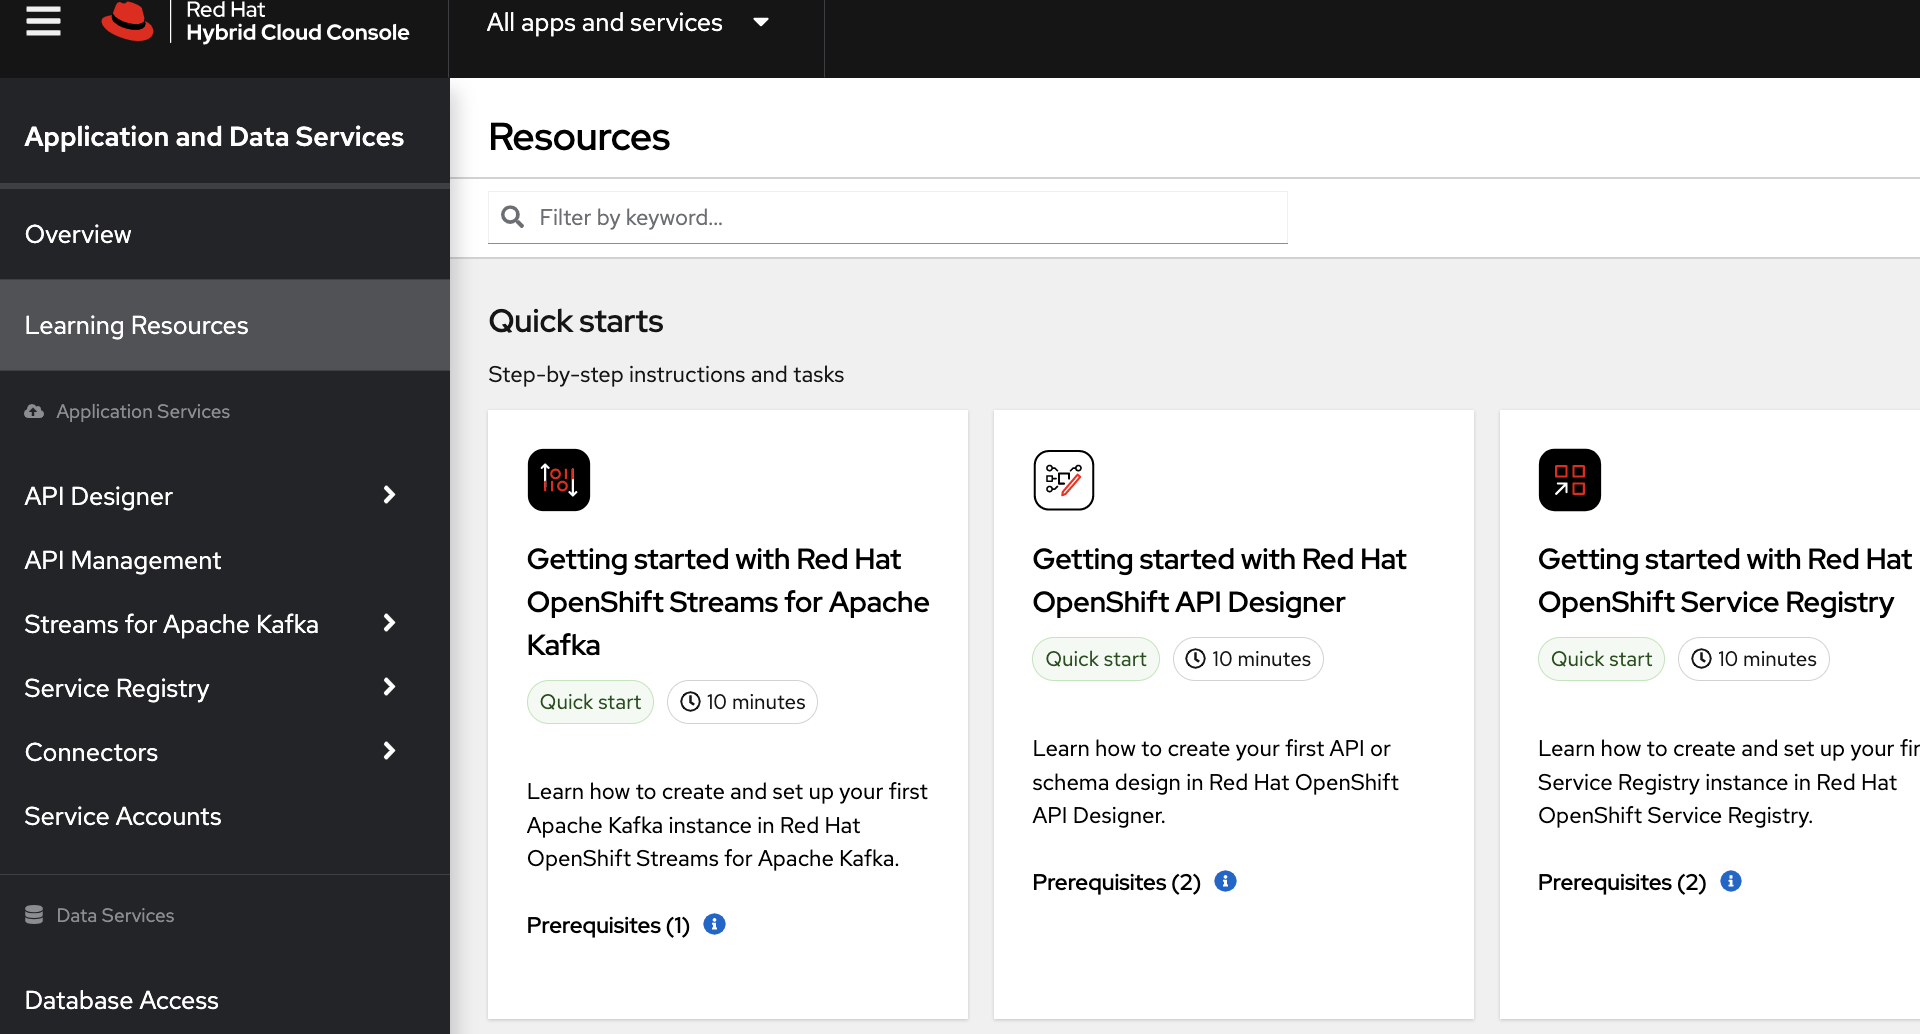Image resolution: width=1920 pixels, height=1034 pixels.
Task: Go to Overview in the sidebar
Action: (78, 234)
